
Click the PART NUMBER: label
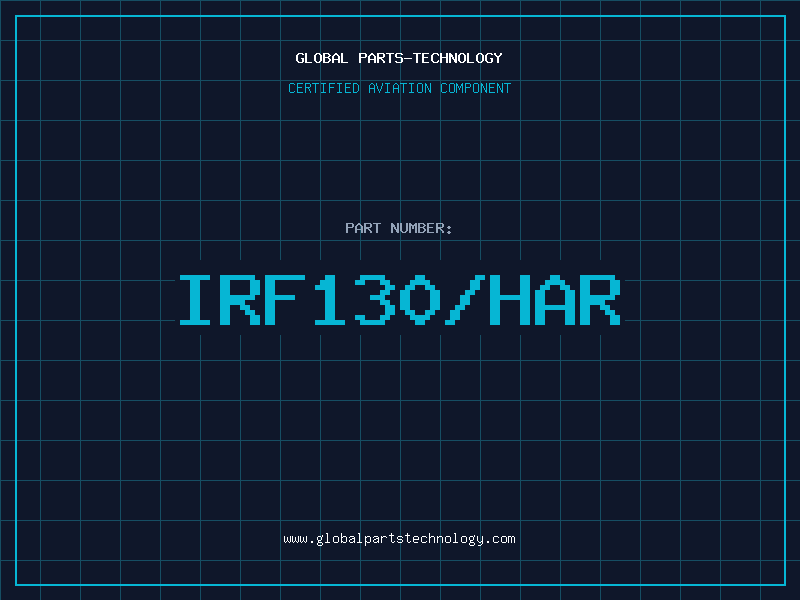399,228
